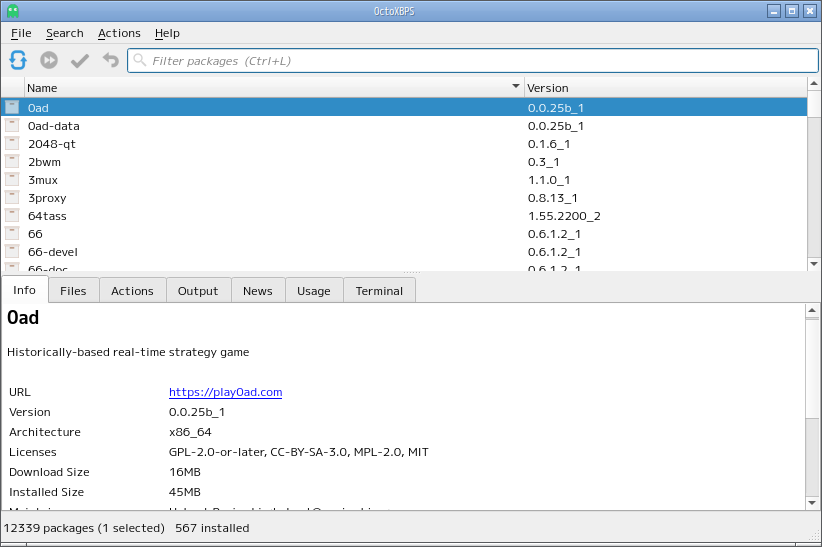Open the File menu
Screen dimensions: 822x547
(x=21, y=33)
